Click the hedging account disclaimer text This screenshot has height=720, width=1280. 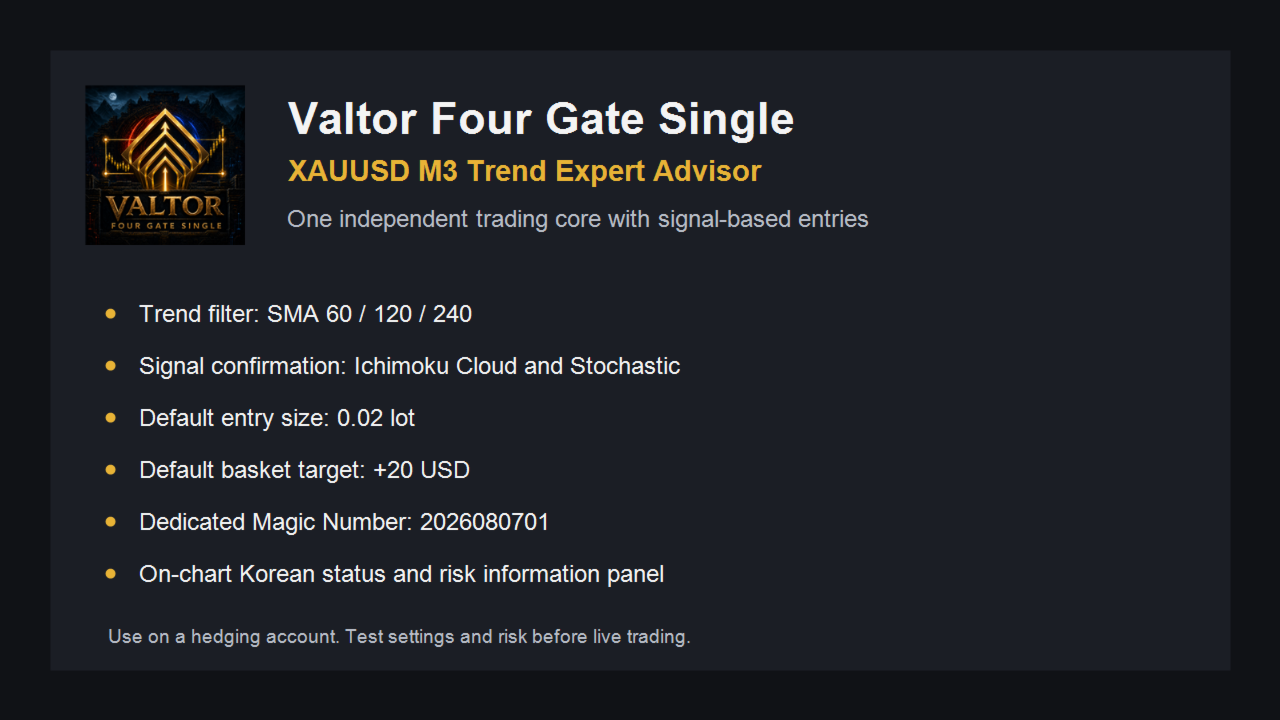399,636
